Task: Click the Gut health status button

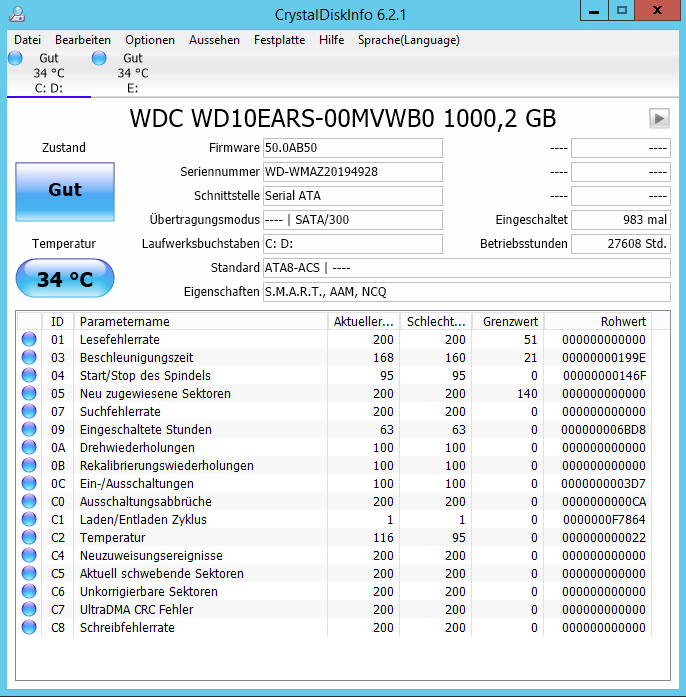Action: tap(65, 192)
